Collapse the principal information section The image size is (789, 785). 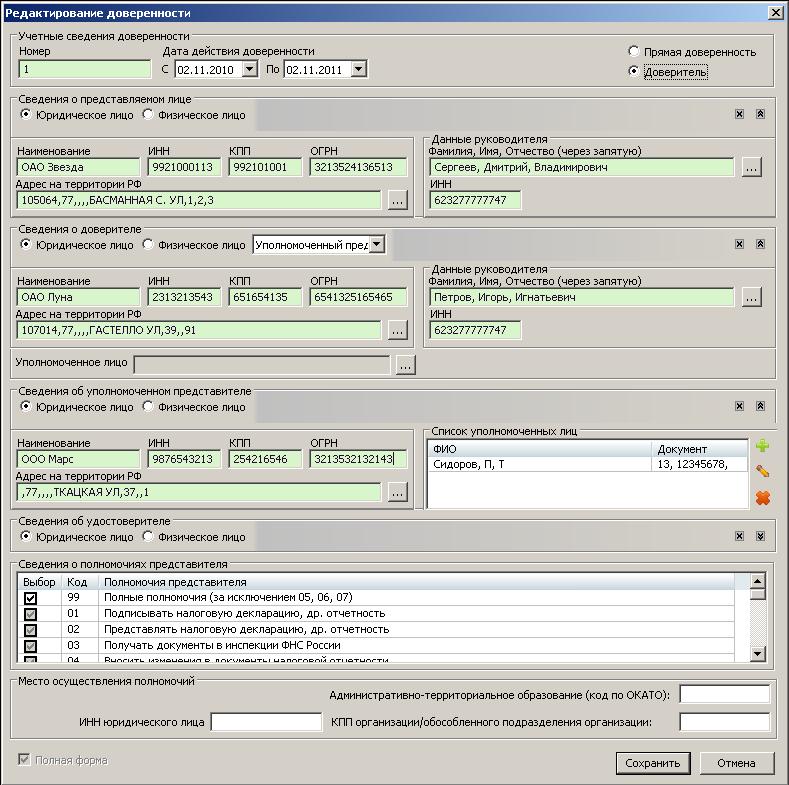[x=760, y=244]
